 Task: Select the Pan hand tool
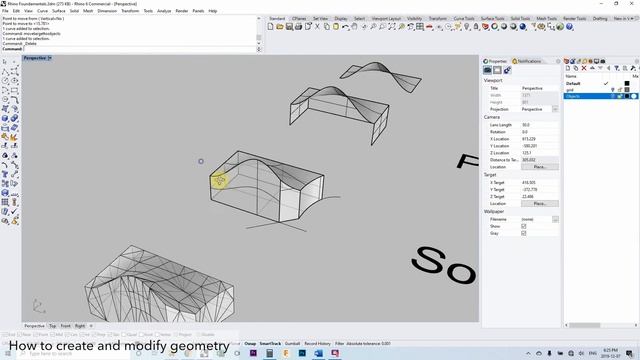(x=354, y=27)
